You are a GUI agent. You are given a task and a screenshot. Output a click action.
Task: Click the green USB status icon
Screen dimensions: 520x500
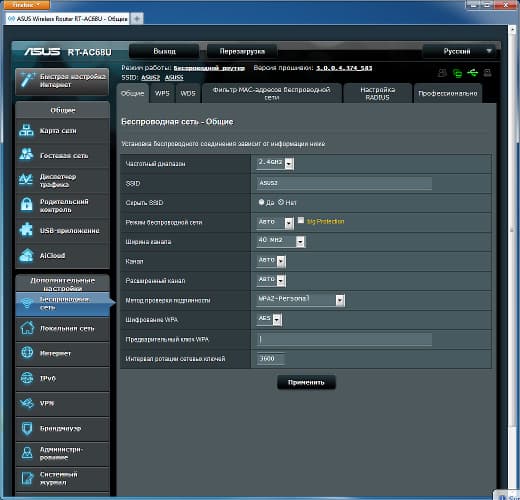[x=473, y=72]
